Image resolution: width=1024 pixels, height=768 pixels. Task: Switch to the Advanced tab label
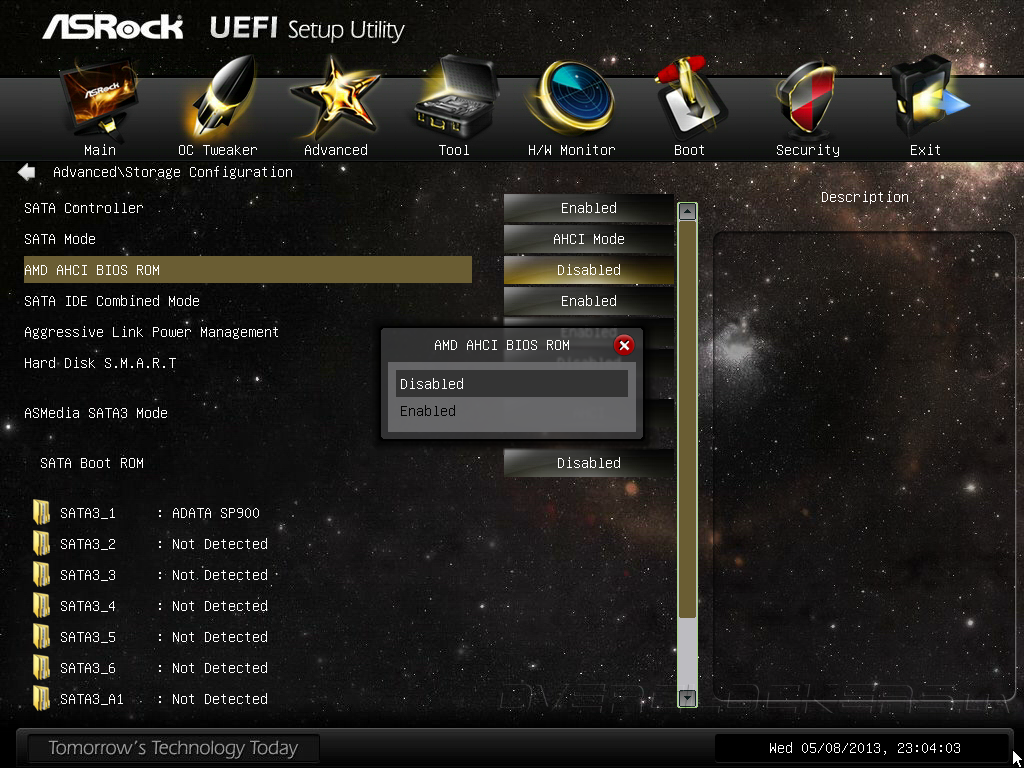[x=336, y=150]
